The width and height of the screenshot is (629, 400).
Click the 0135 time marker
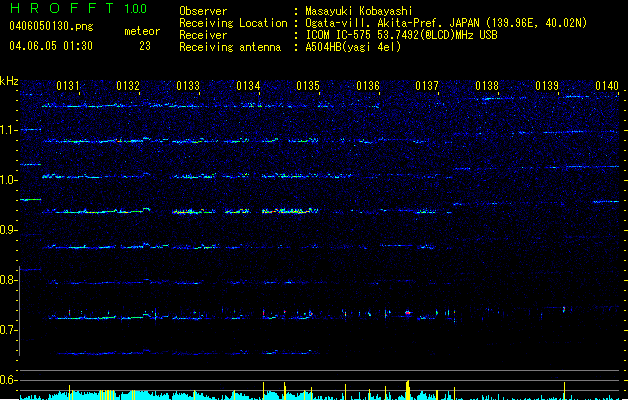(x=308, y=86)
